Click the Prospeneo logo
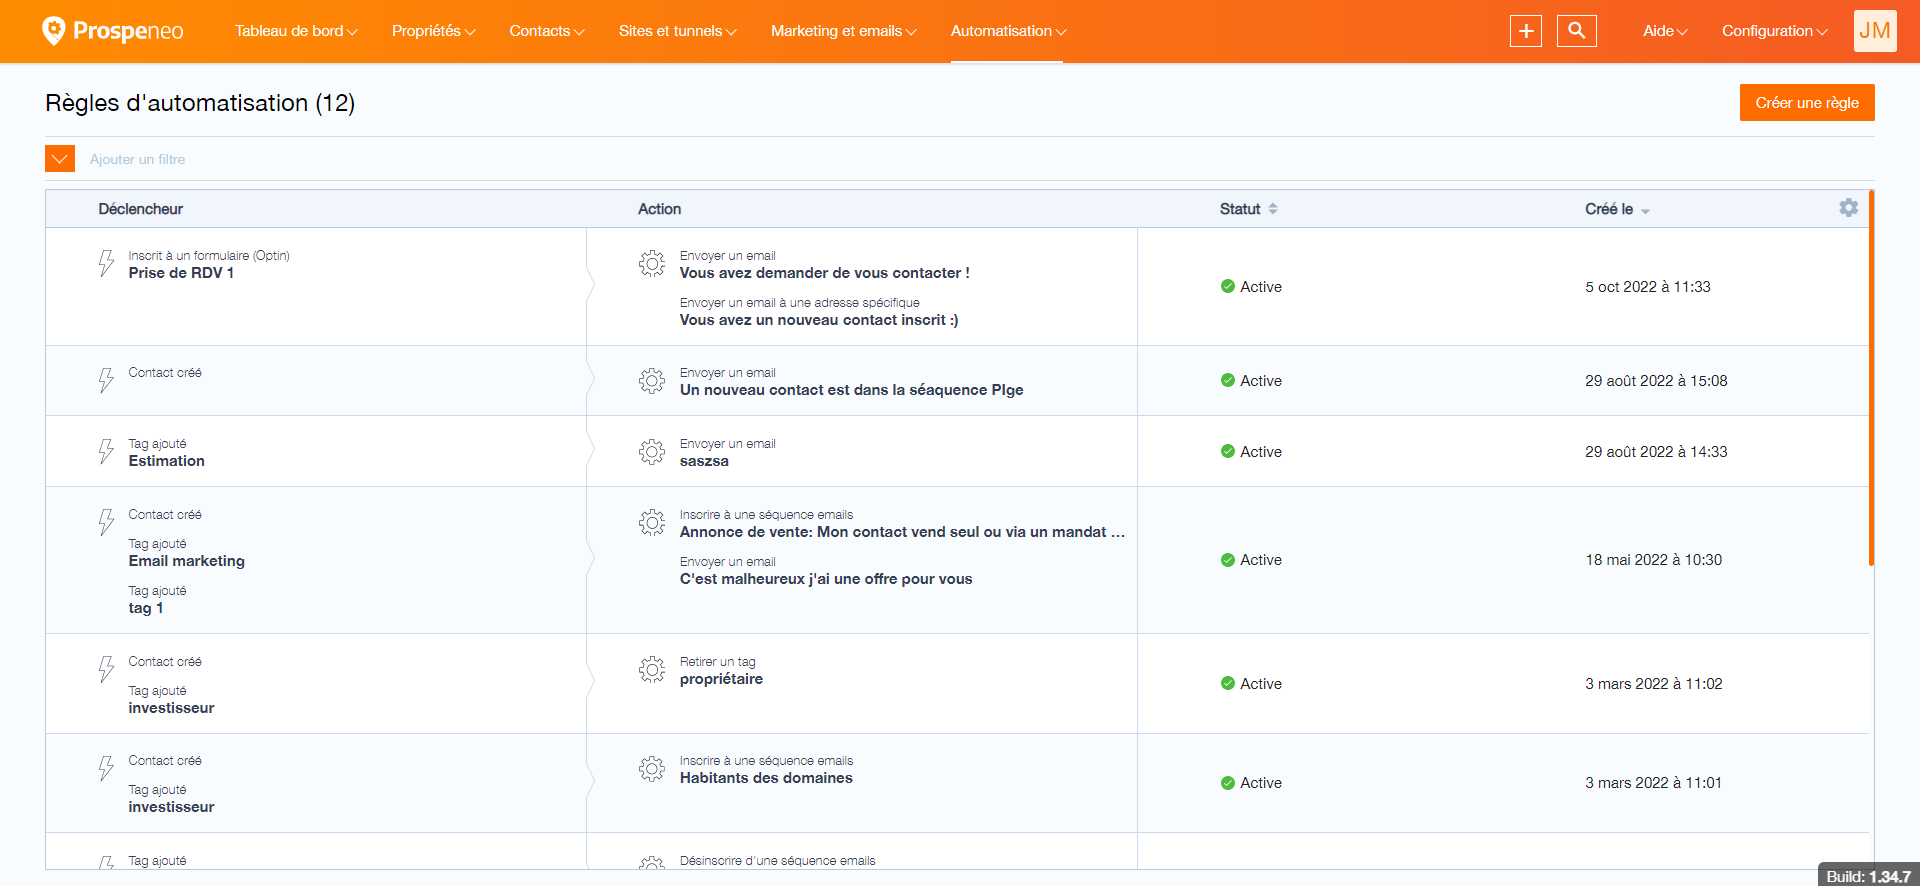Viewport: 1920px width, 886px height. [112, 31]
